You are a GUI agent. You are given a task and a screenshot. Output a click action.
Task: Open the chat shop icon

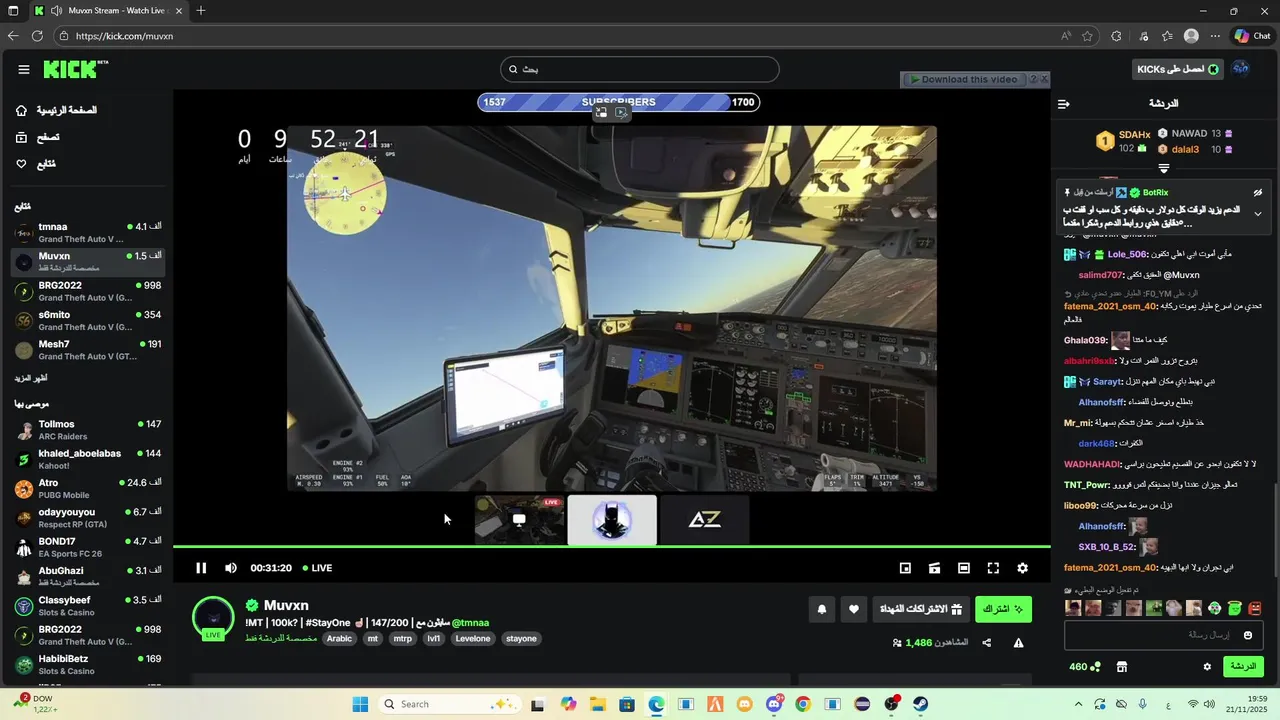(x=1122, y=667)
